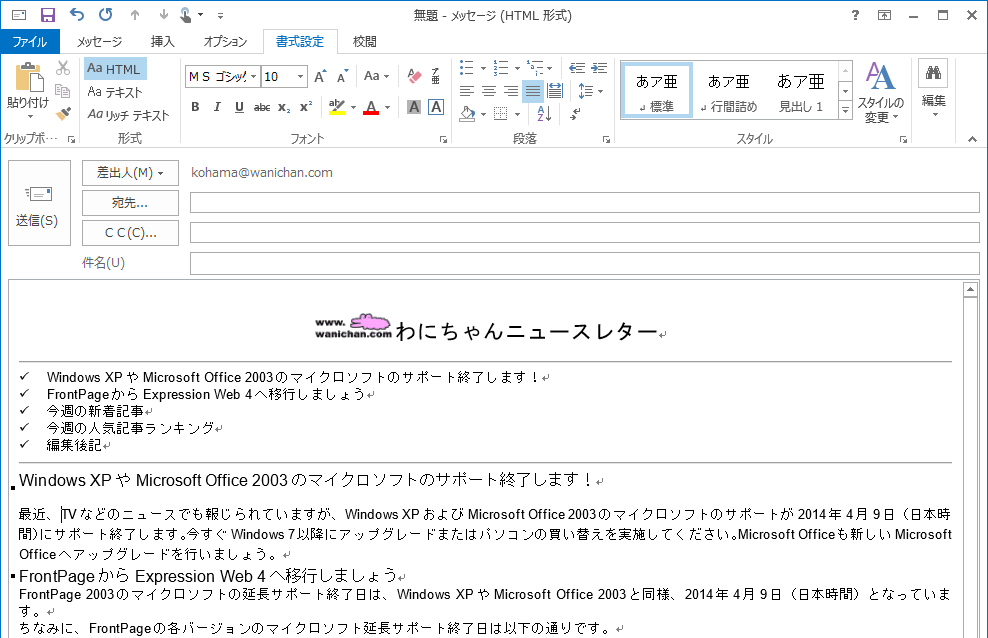The width and height of the screenshot is (988, 638).
Task: Toggle Justify alignment
Action: pos(533,91)
